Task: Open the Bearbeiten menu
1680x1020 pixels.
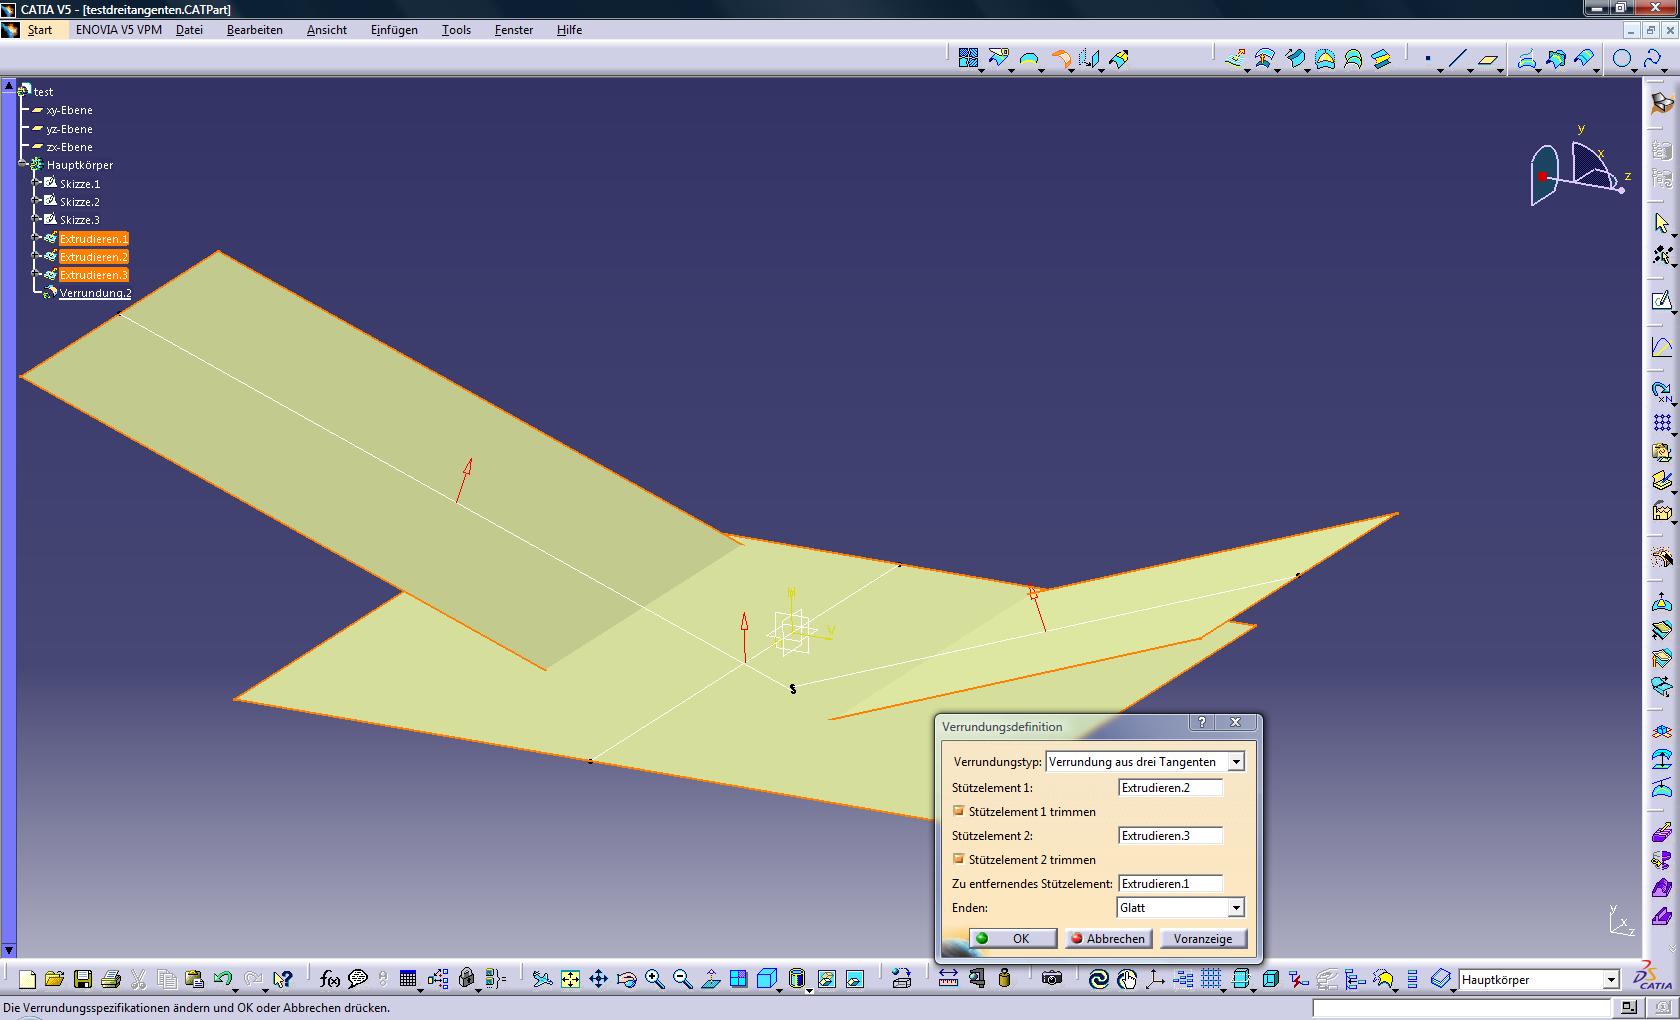Action: click(x=255, y=30)
